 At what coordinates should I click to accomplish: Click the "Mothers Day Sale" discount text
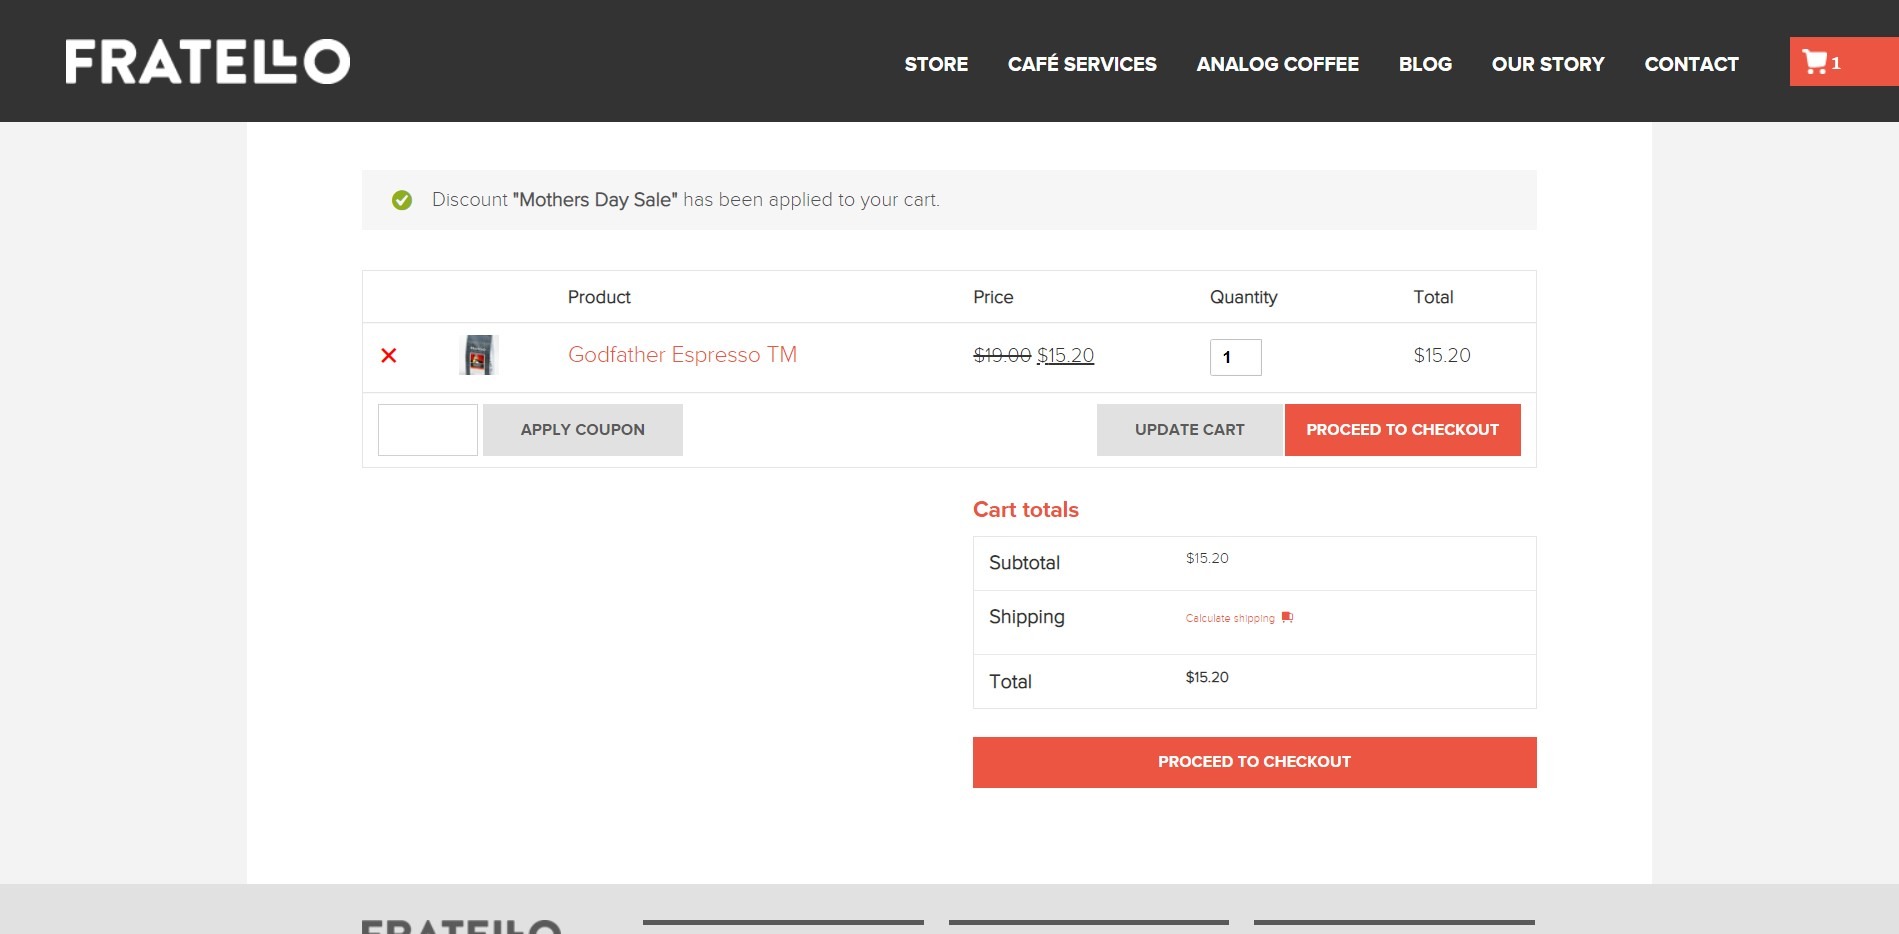595,200
